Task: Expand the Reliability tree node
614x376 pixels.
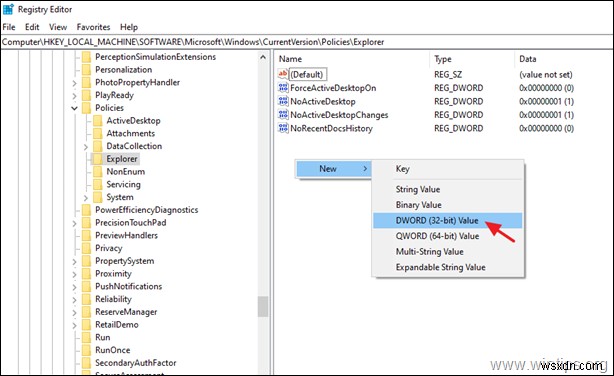Action: tap(74, 300)
